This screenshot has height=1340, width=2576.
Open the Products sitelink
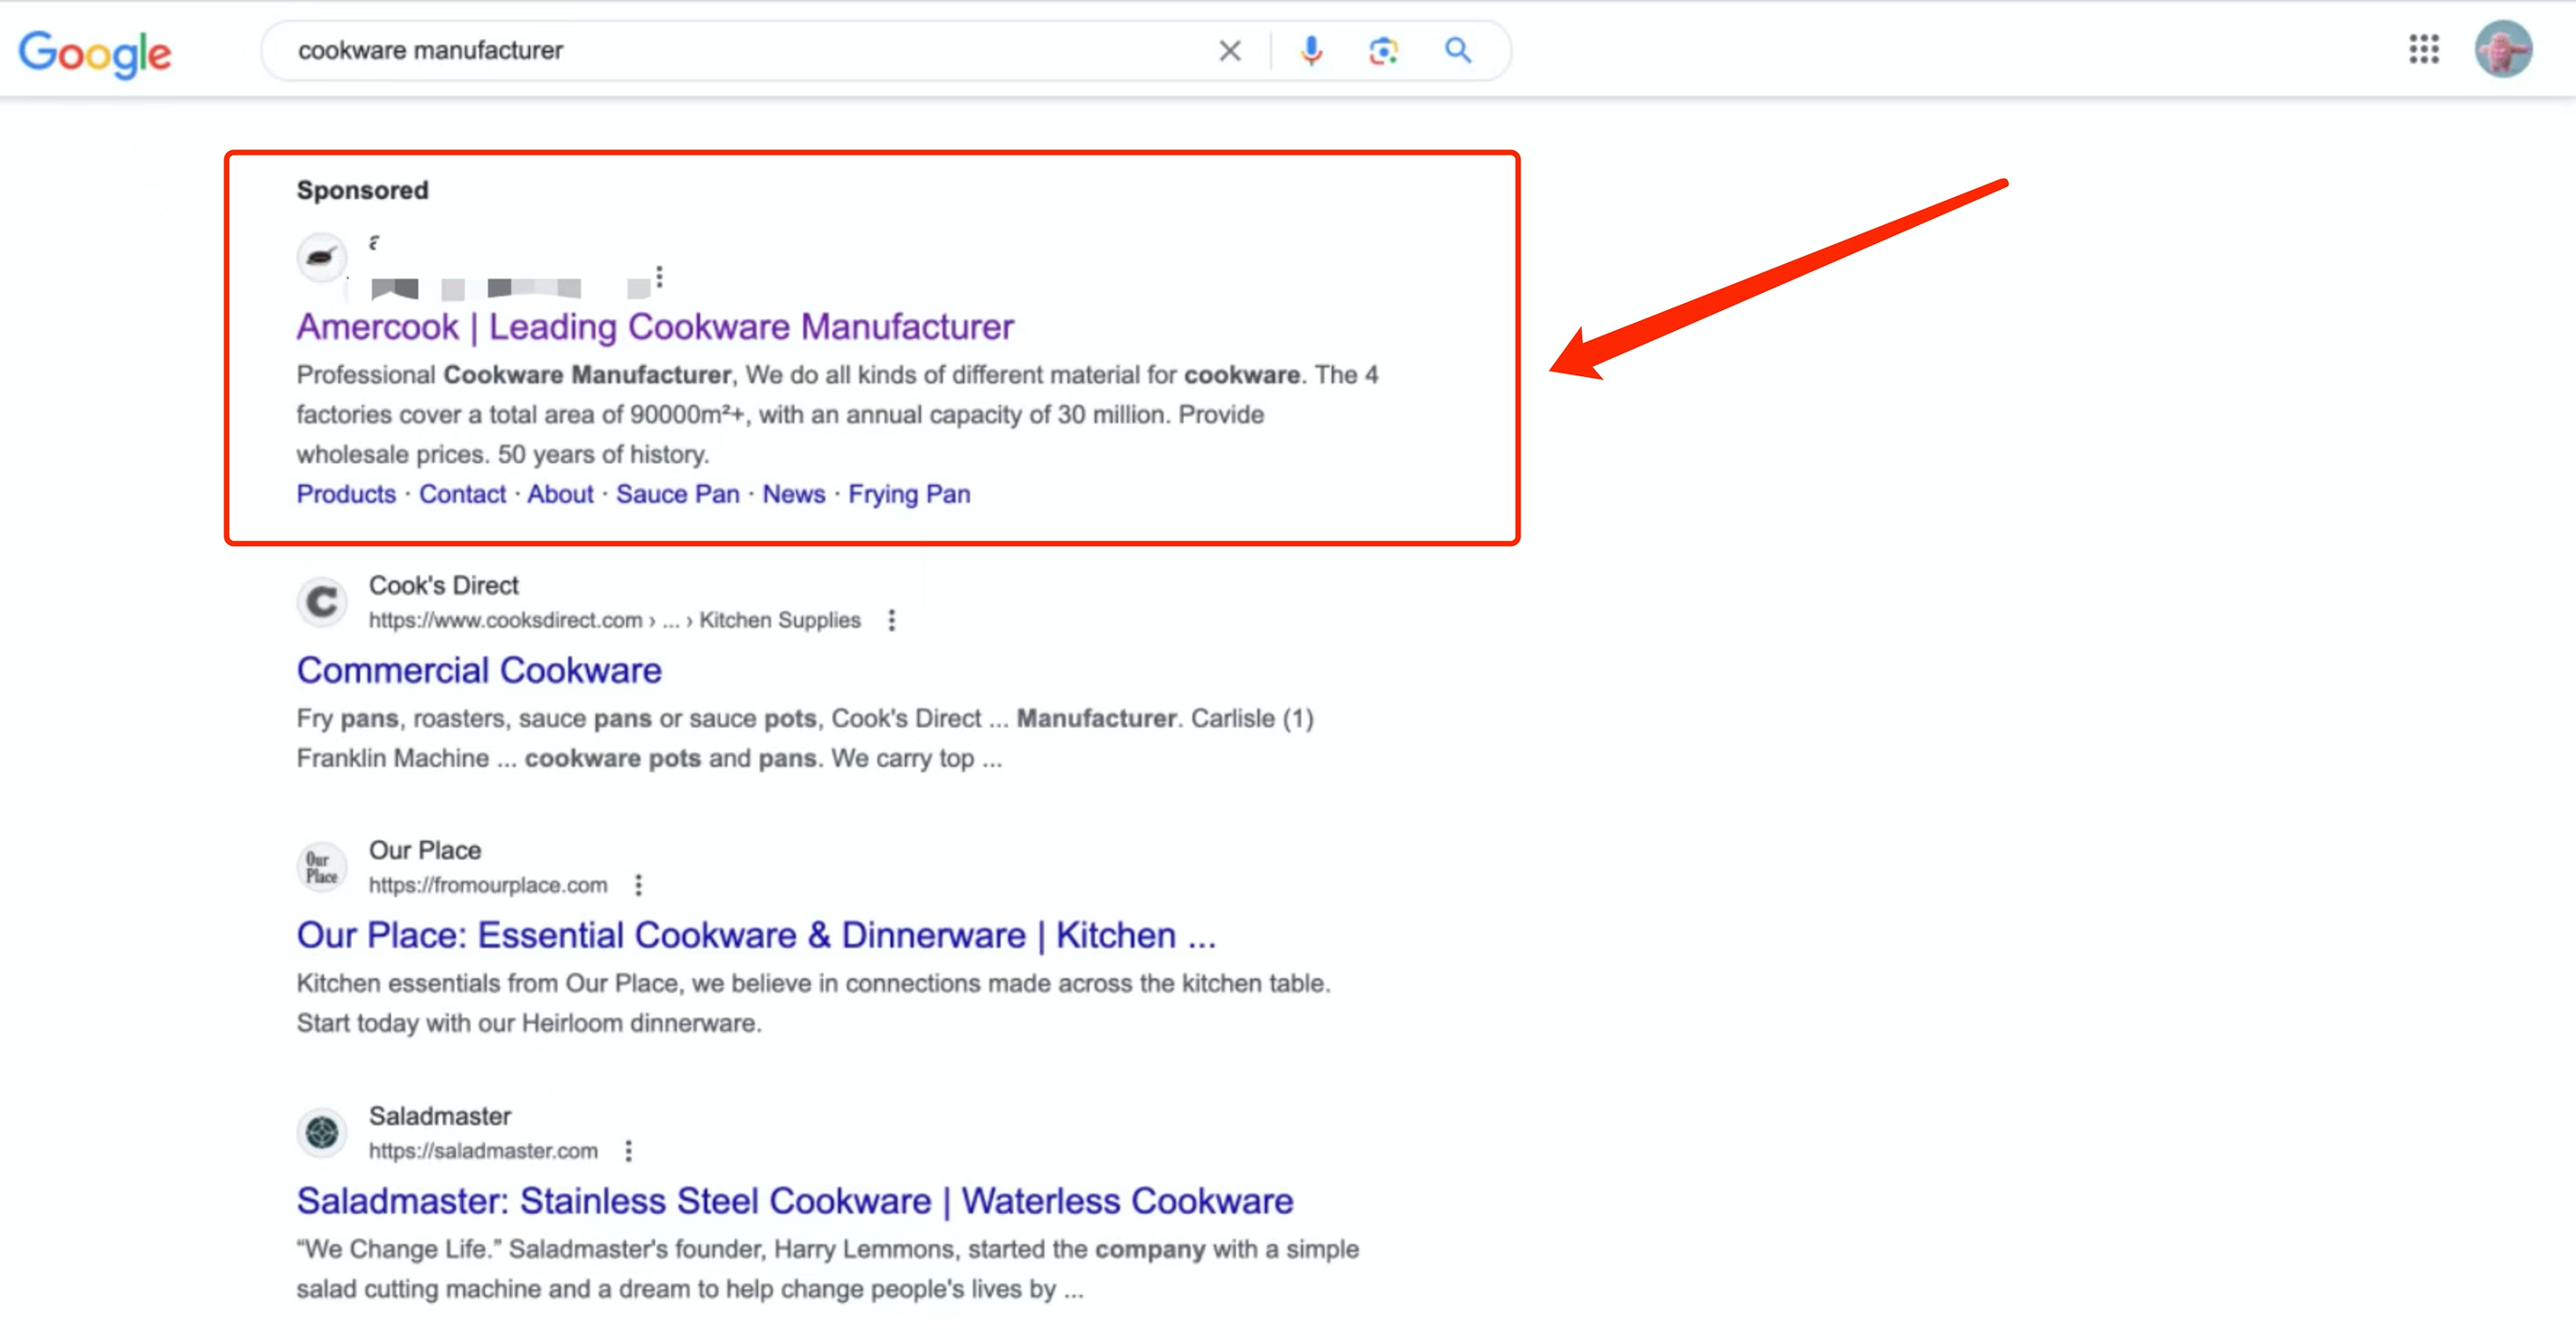pyautogui.click(x=346, y=494)
